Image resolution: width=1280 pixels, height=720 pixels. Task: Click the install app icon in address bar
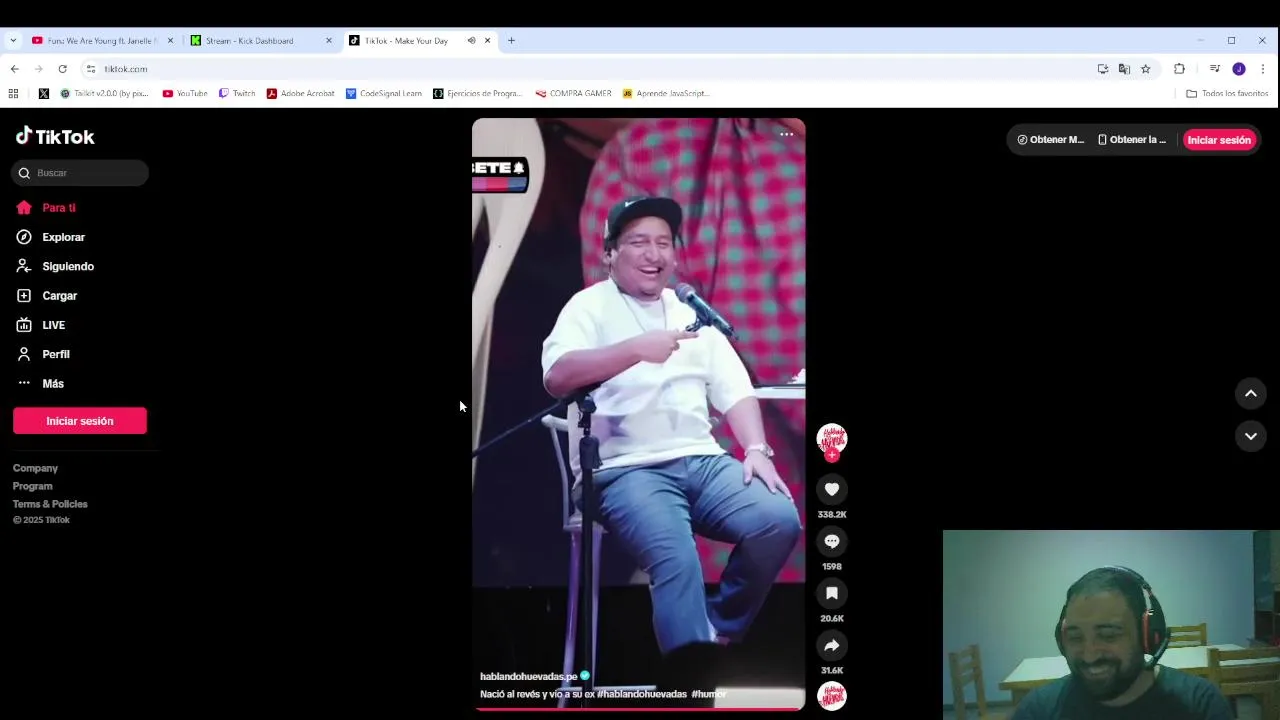pyautogui.click(x=1102, y=69)
